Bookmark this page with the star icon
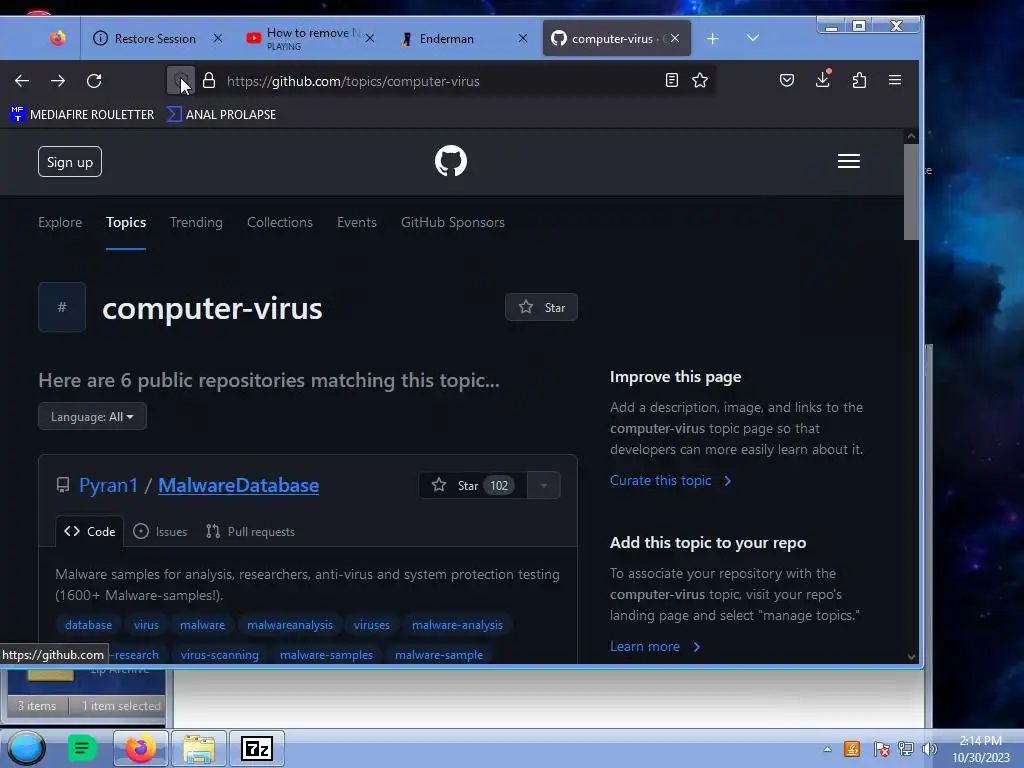 click(700, 80)
